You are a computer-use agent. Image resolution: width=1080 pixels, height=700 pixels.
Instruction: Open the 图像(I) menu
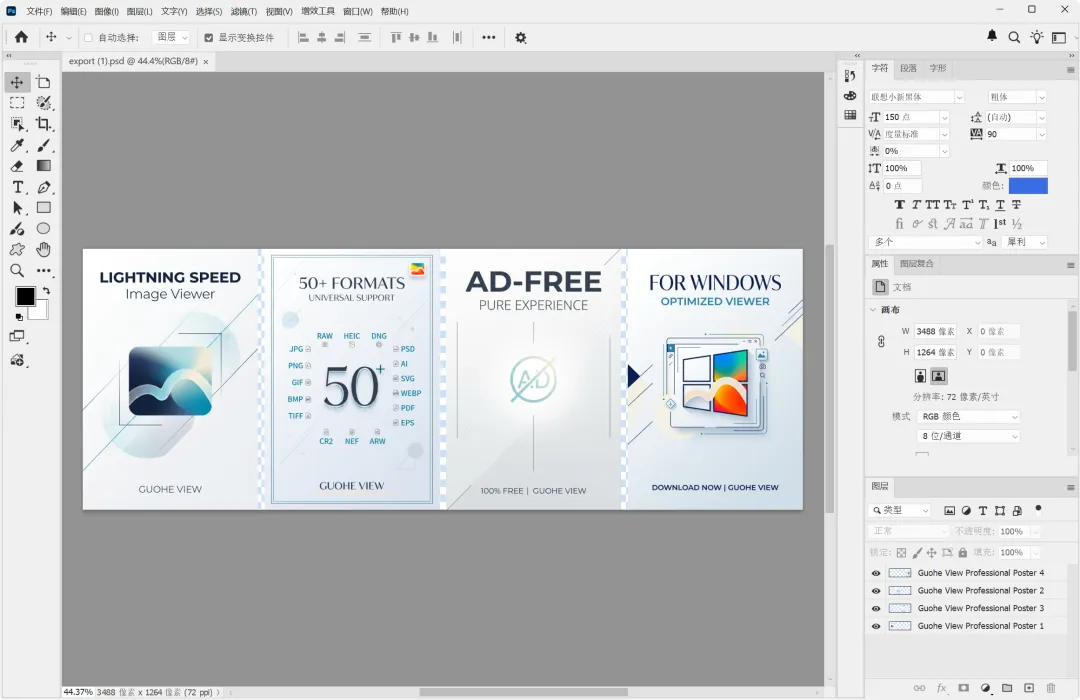pos(107,12)
